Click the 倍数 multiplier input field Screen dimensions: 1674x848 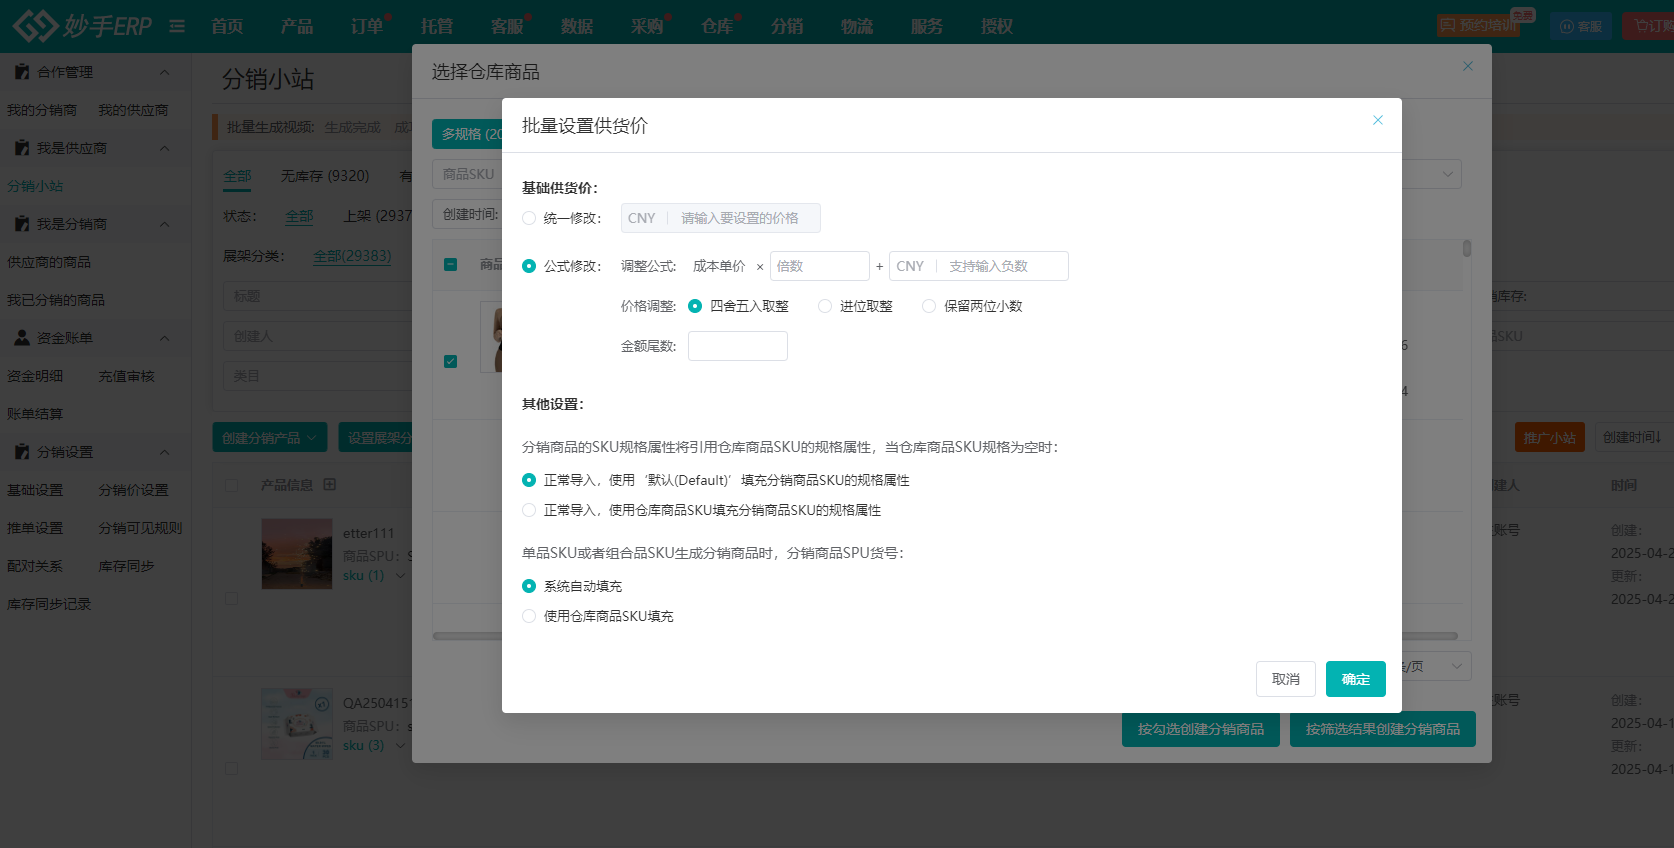coord(820,266)
